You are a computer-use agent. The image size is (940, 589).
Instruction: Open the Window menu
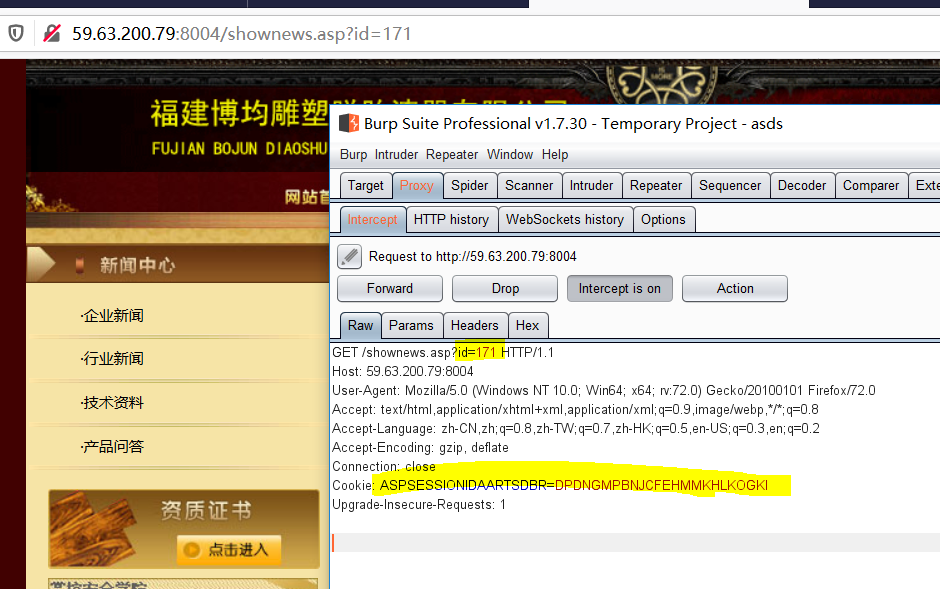pos(510,155)
